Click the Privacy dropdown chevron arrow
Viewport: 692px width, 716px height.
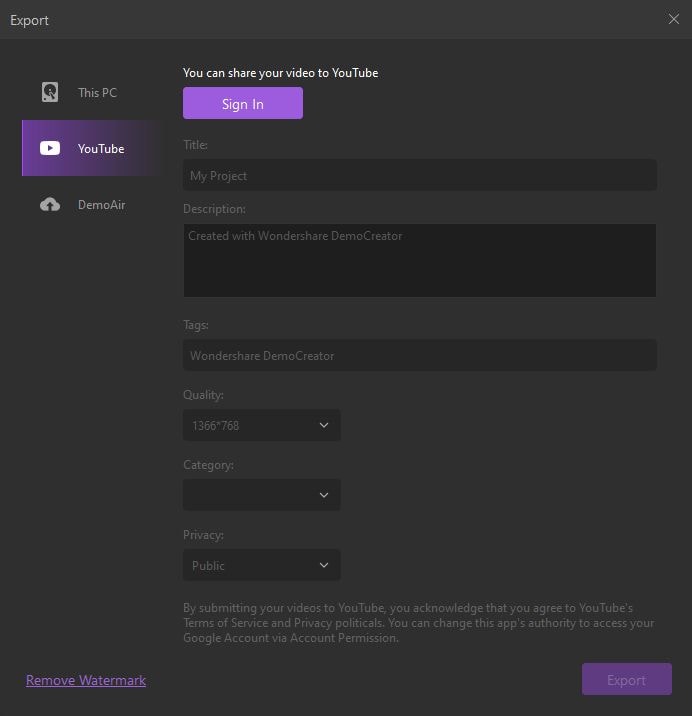point(324,565)
